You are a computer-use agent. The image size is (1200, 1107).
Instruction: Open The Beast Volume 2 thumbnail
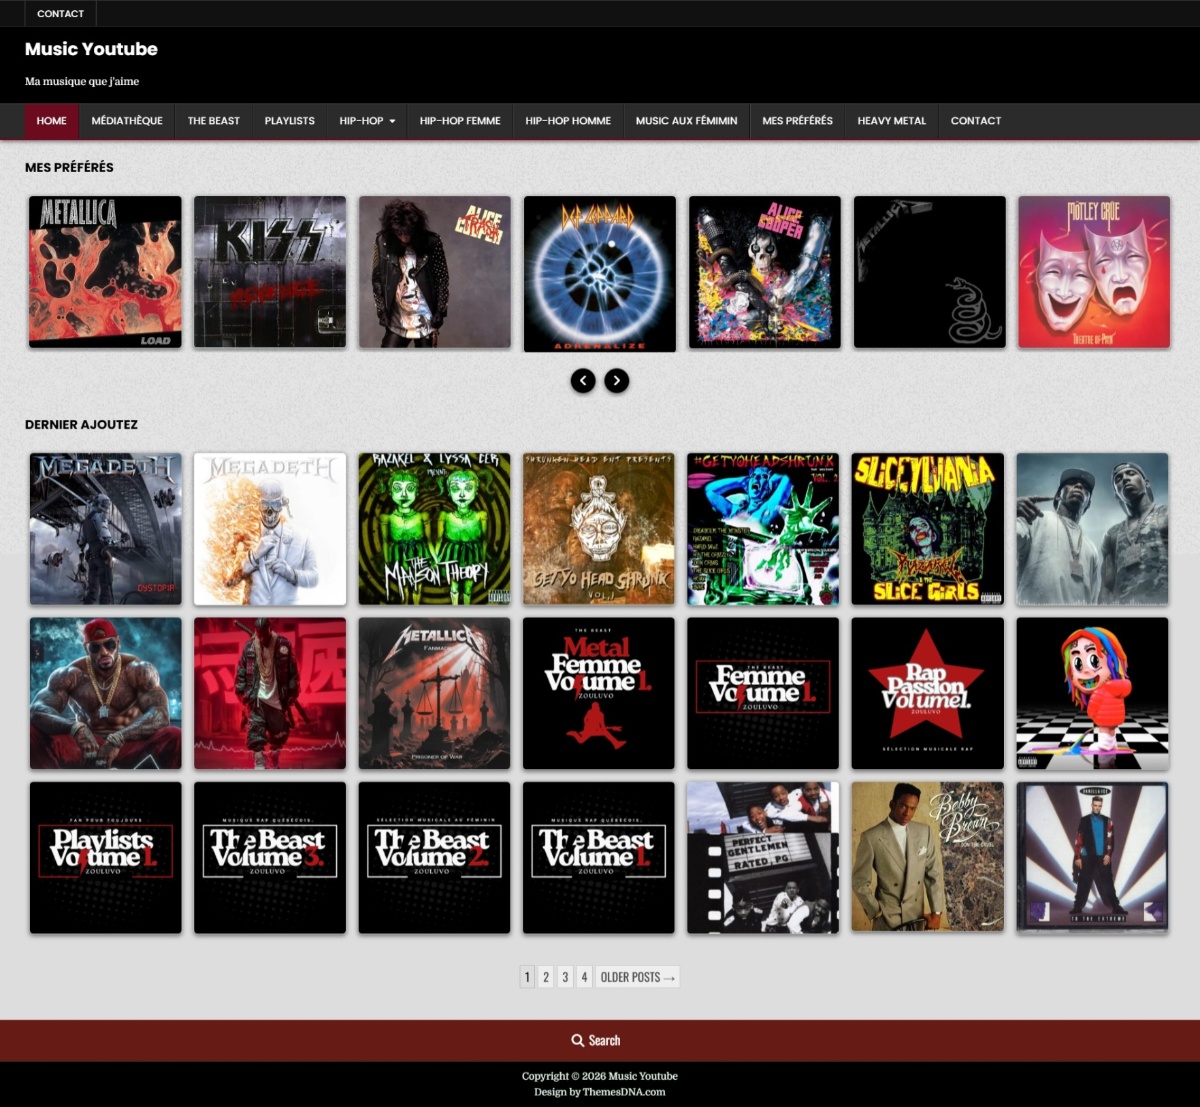point(435,858)
